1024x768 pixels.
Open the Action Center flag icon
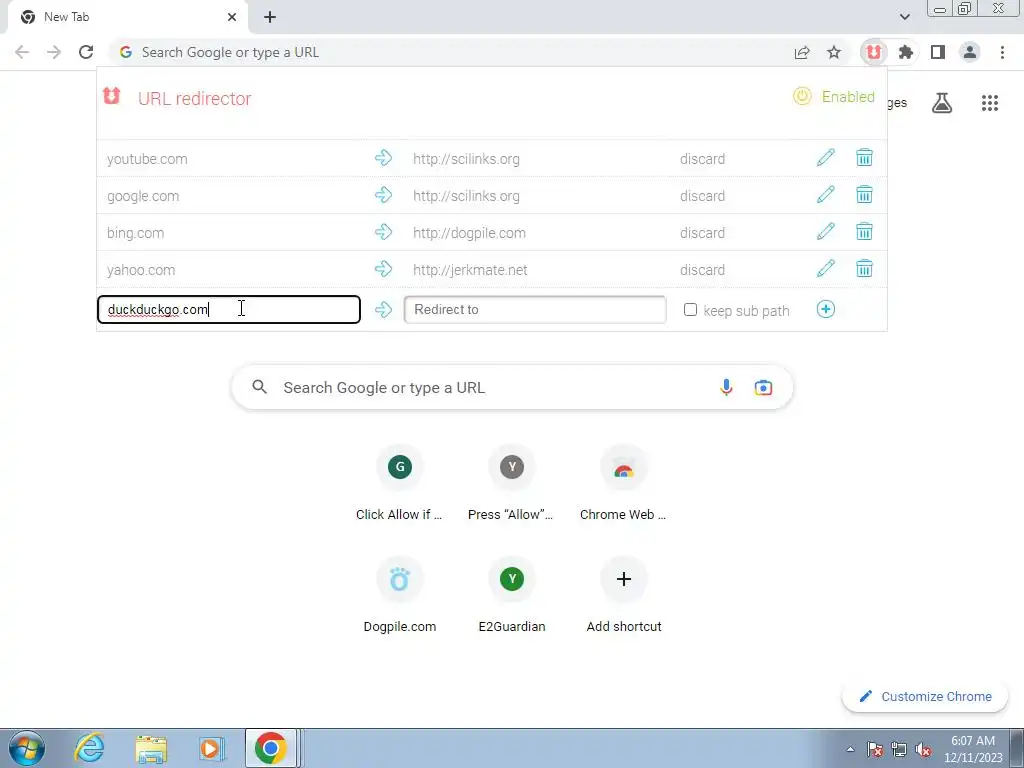(874, 749)
